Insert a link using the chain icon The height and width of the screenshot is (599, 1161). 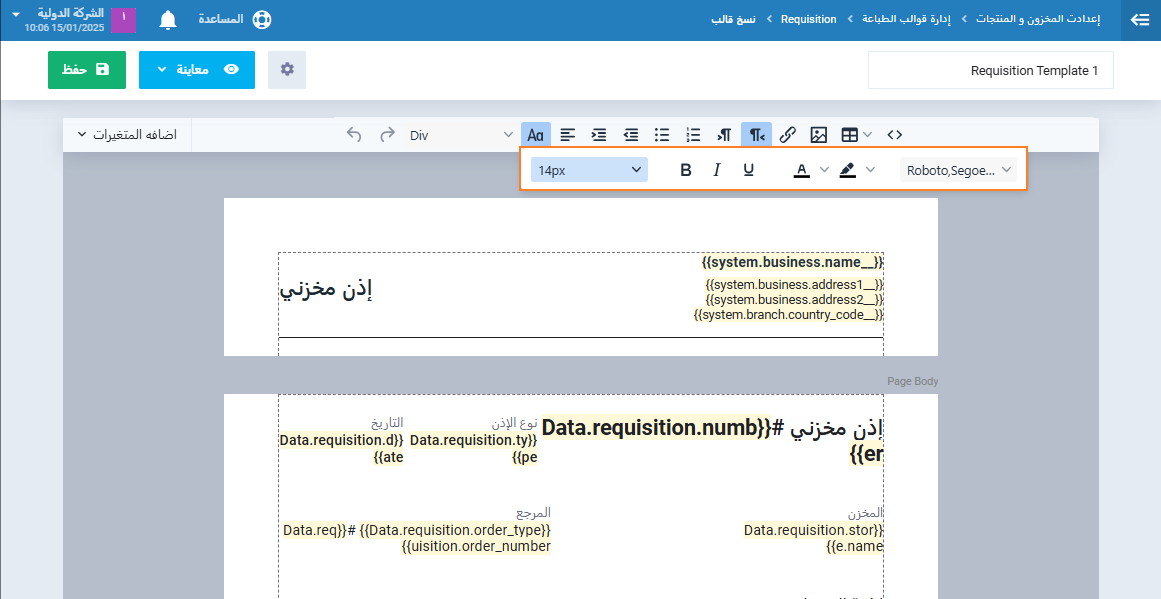tap(787, 135)
